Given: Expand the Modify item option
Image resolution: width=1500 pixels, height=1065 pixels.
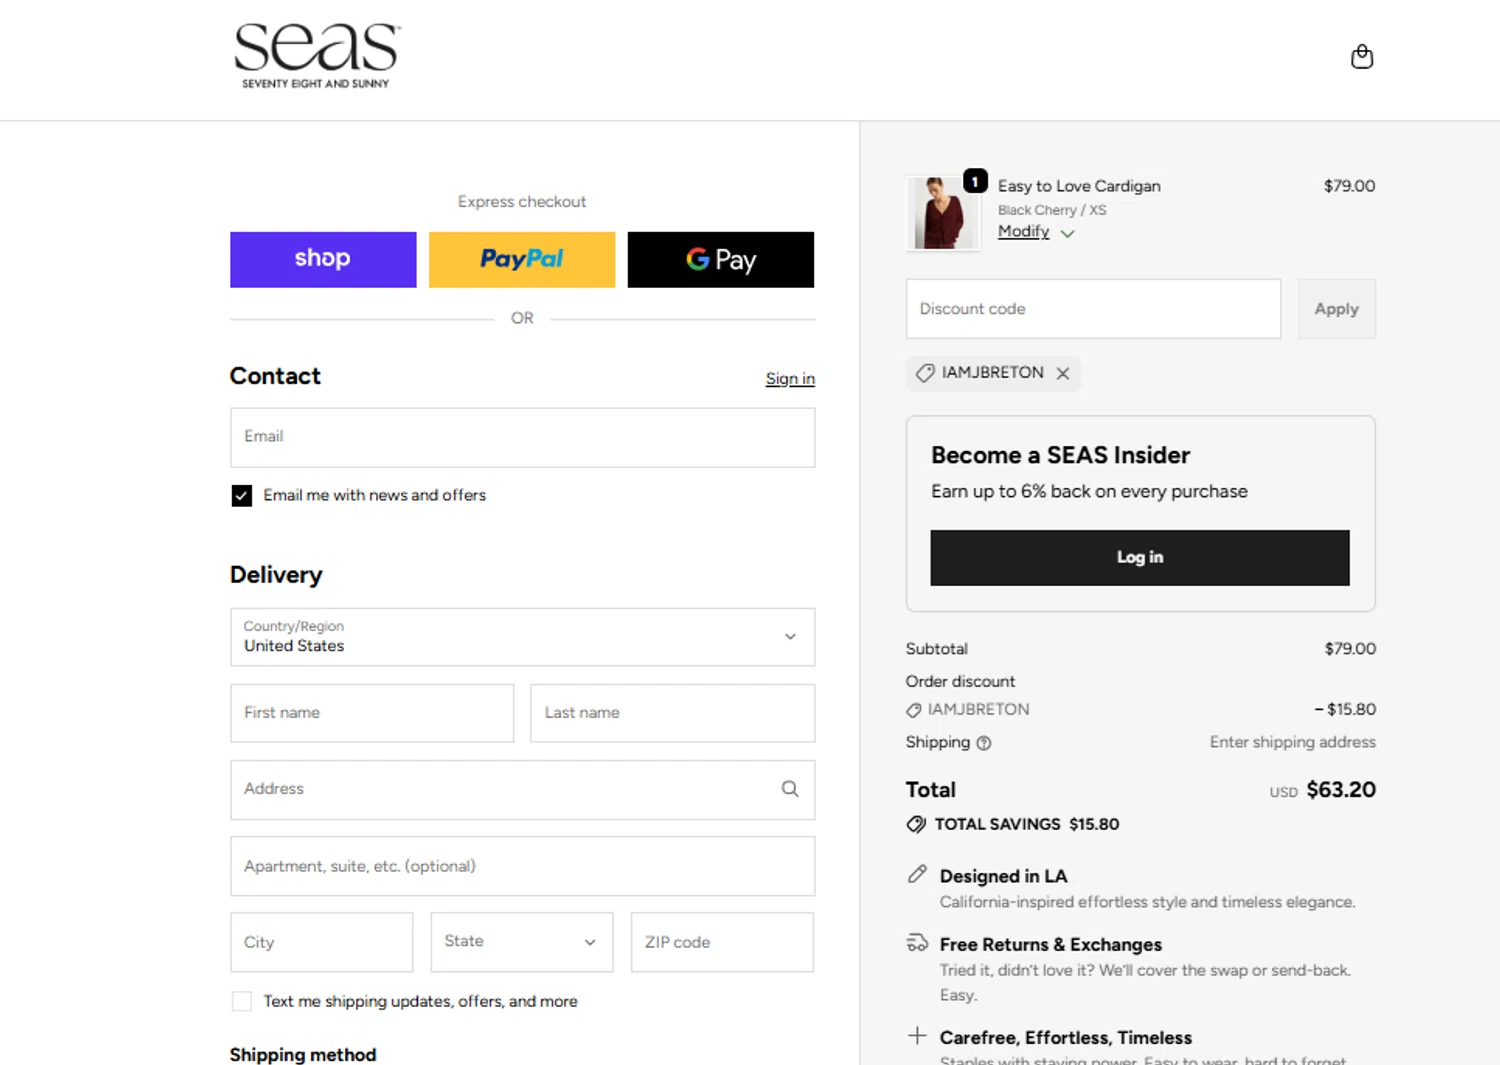Looking at the screenshot, I should (1035, 232).
